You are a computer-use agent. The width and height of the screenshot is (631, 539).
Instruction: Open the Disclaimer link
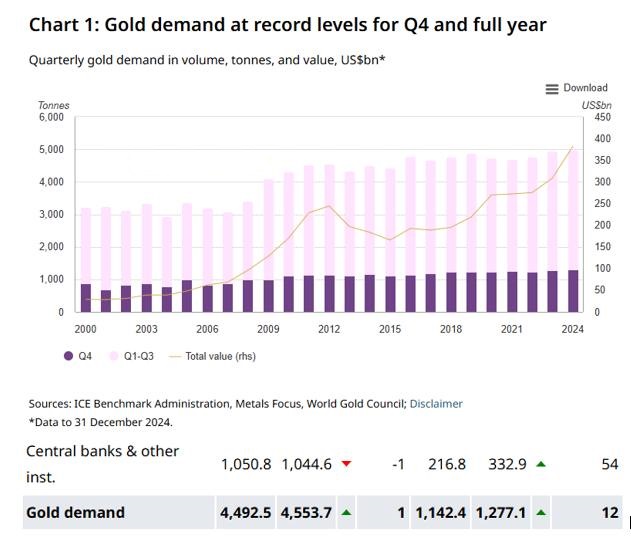pyautogui.click(x=436, y=404)
